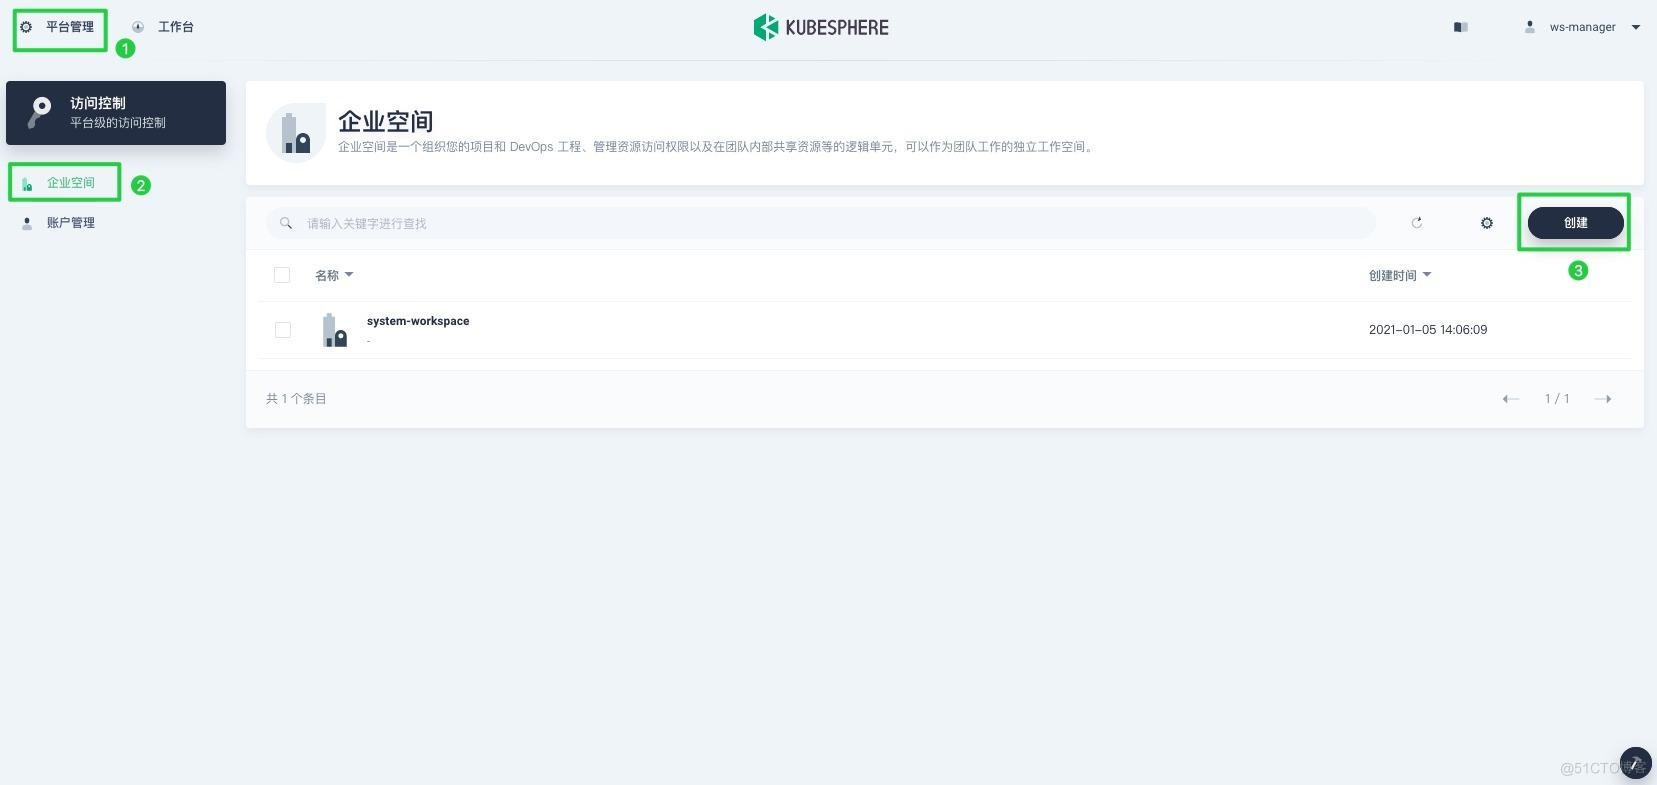Image resolution: width=1657 pixels, height=785 pixels.
Task: Refresh the workspace list
Action: (x=1417, y=223)
